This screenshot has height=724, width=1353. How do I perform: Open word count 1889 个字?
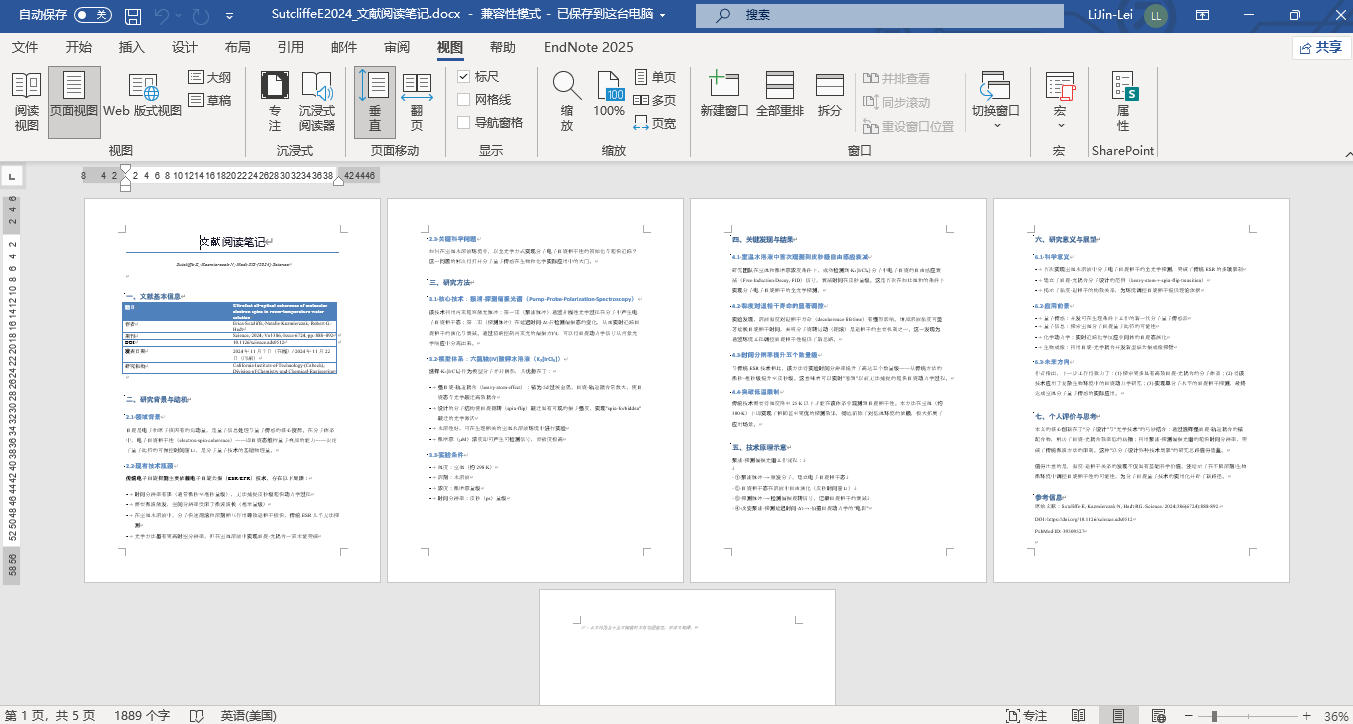(142, 716)
